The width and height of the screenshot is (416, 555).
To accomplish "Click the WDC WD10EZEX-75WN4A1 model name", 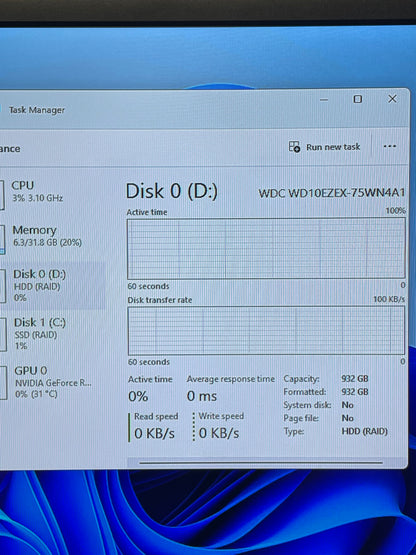I will [332, 193].
